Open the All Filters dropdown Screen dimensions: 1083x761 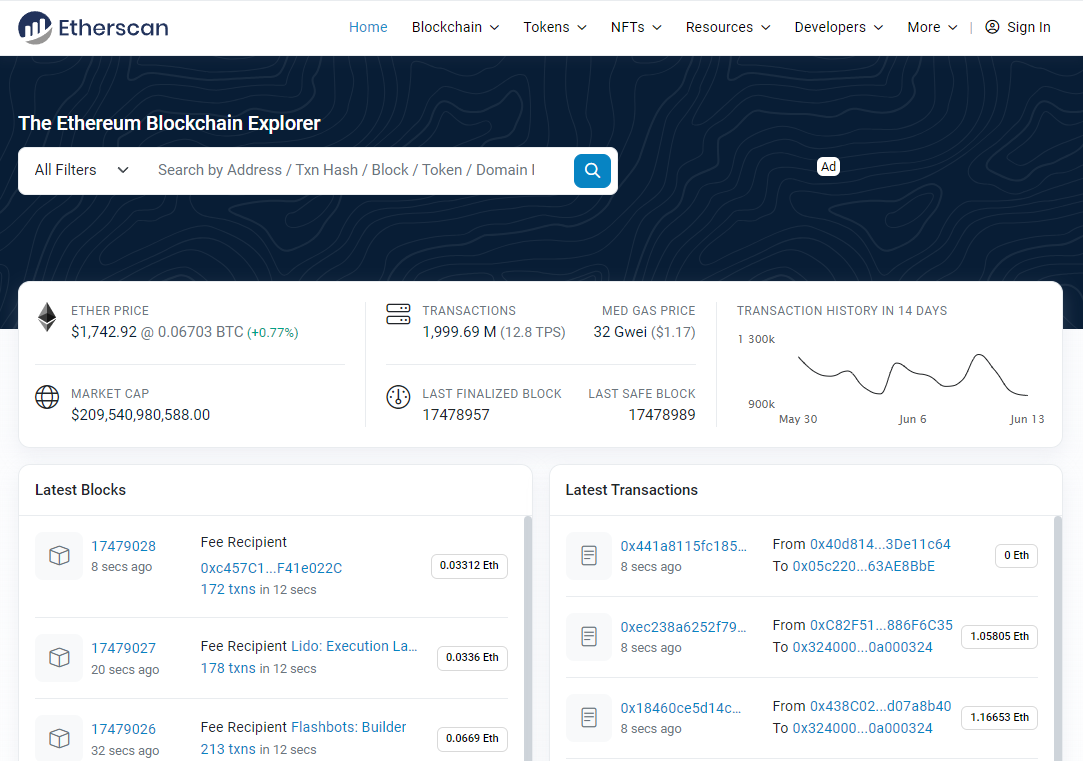pos(82,170)
